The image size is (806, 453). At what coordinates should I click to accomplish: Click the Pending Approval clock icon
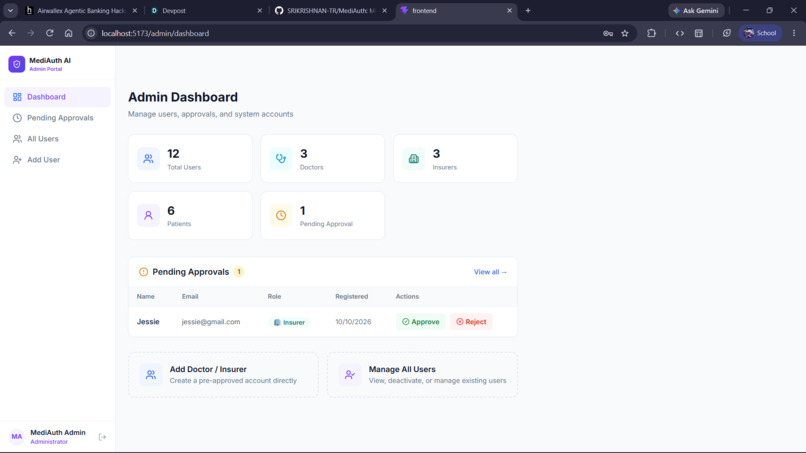(x=281, y=215)
